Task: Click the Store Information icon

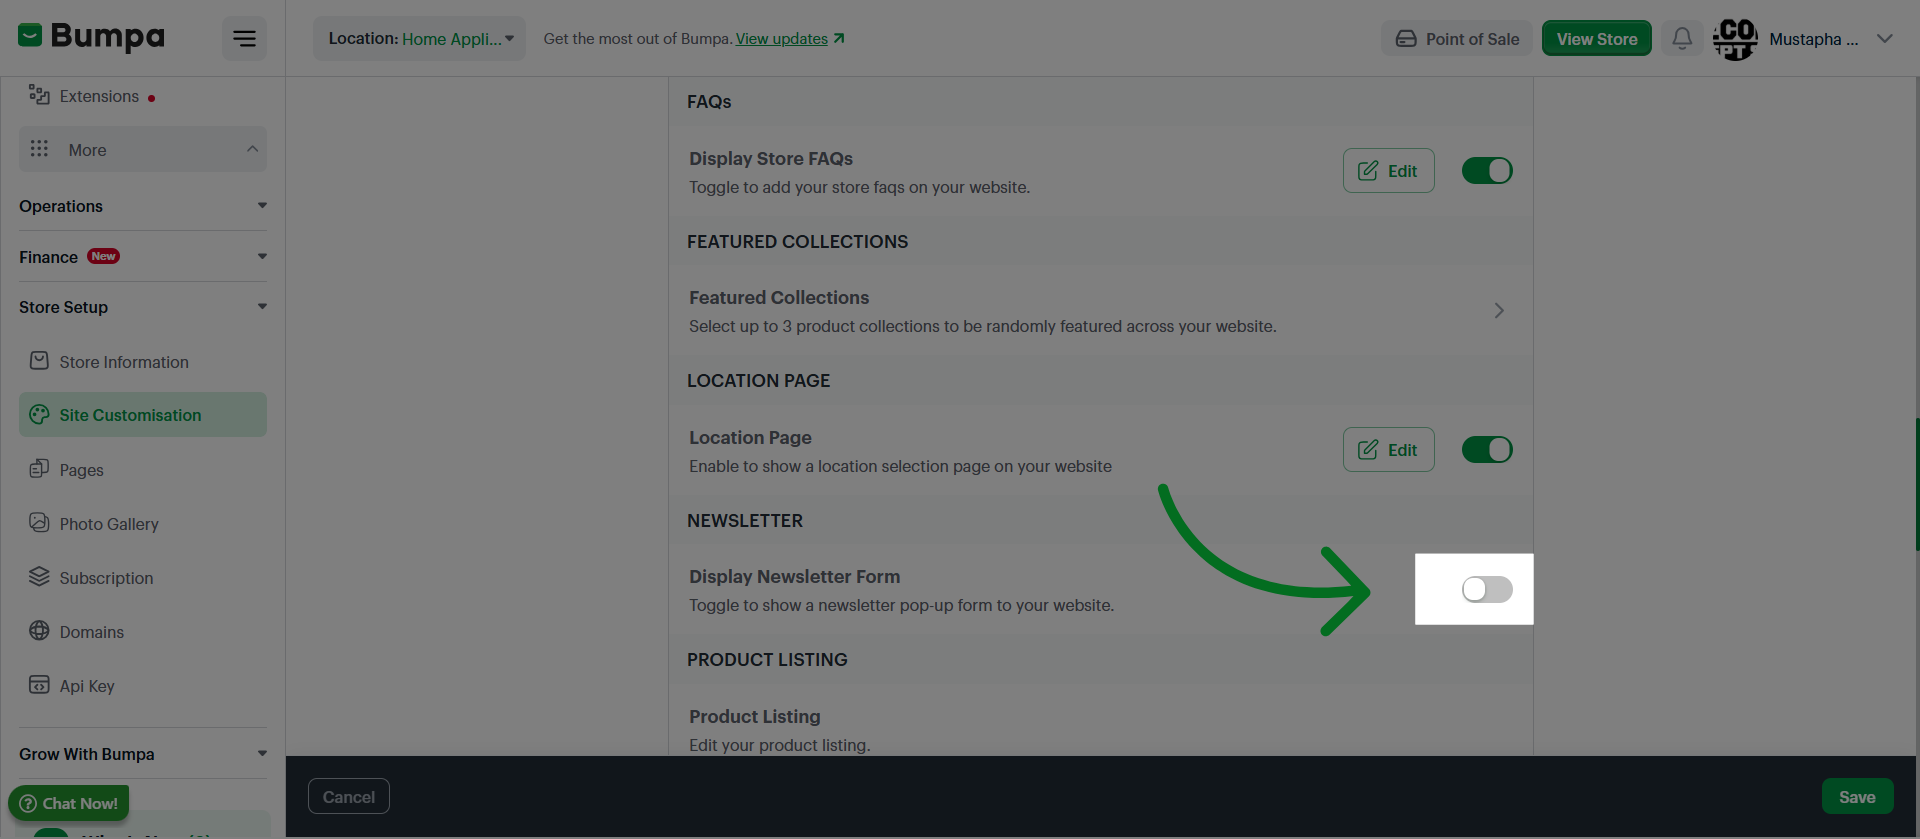Action: tap(39, 361)
